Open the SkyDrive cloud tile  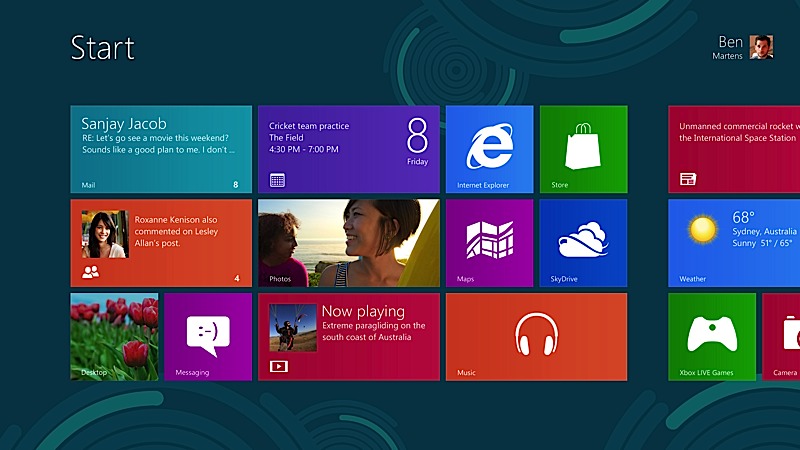(583, 243)
